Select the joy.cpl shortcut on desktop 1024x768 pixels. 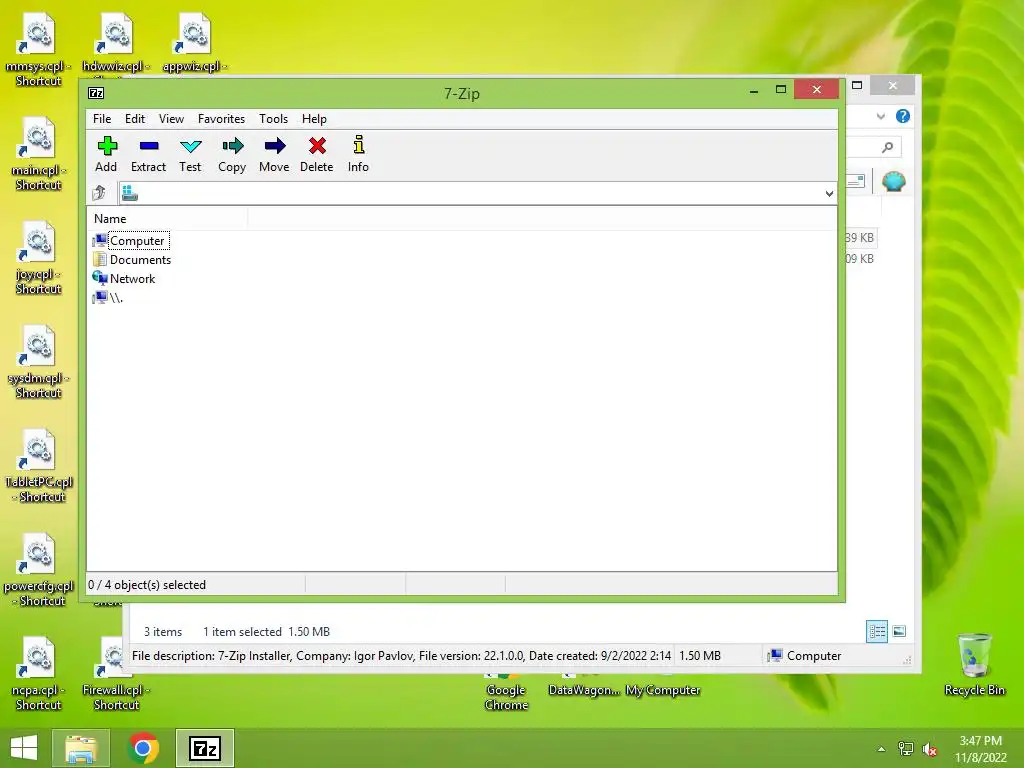[x=38, y=259]
